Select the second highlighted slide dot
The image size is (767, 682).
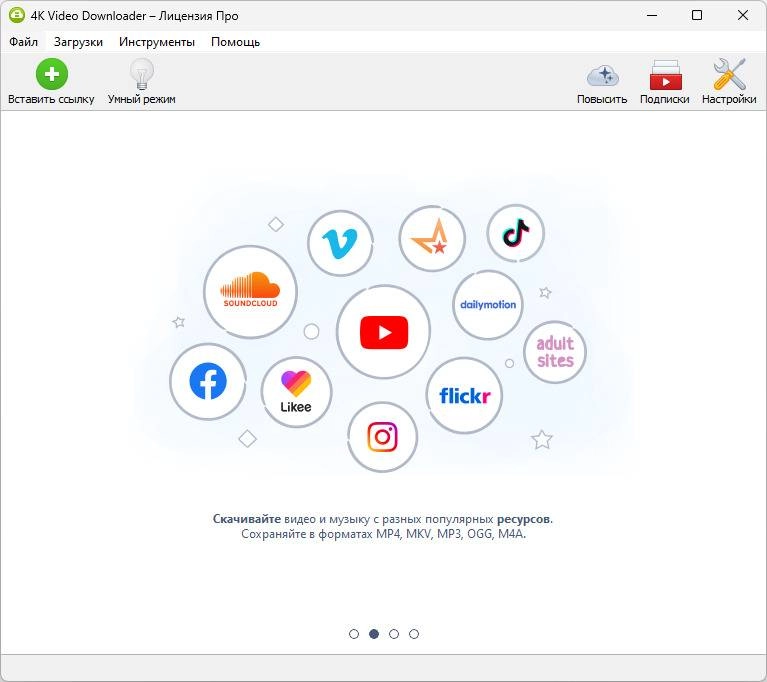point(374,634)
